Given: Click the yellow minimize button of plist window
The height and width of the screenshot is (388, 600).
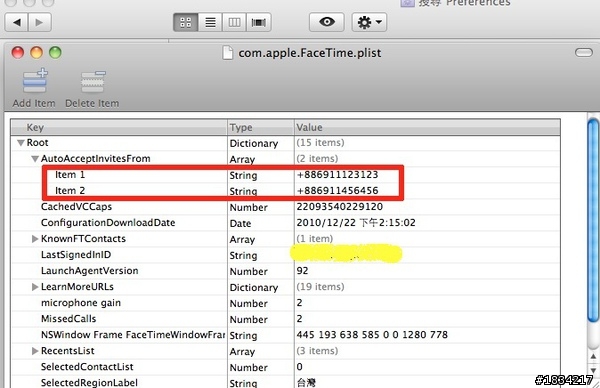Looking at the screenshot, I should (36, 53).
